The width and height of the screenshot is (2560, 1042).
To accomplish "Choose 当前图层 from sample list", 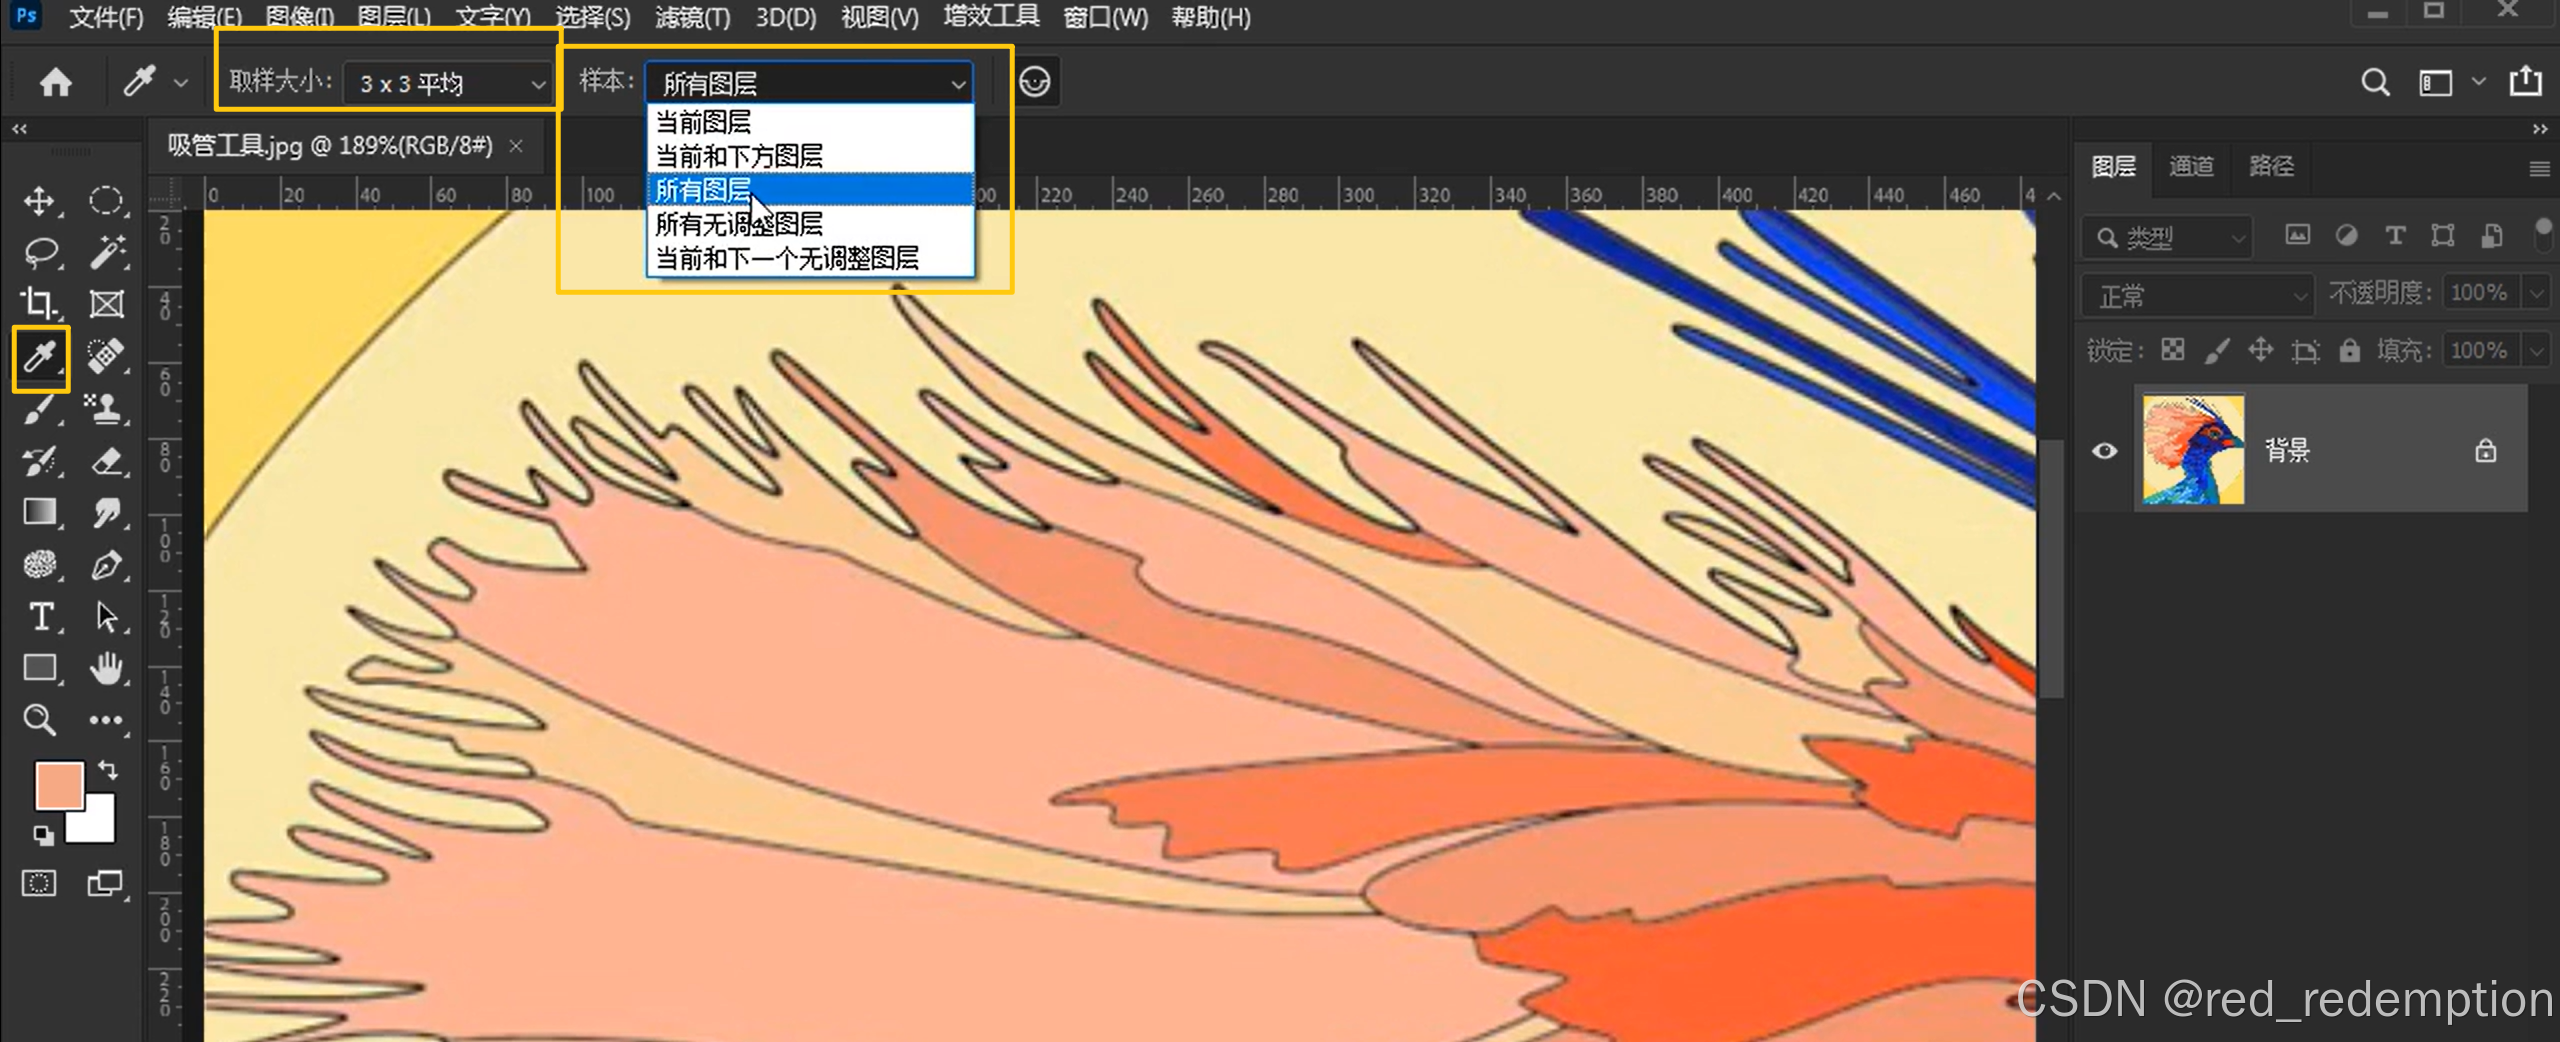I will 810,122.
